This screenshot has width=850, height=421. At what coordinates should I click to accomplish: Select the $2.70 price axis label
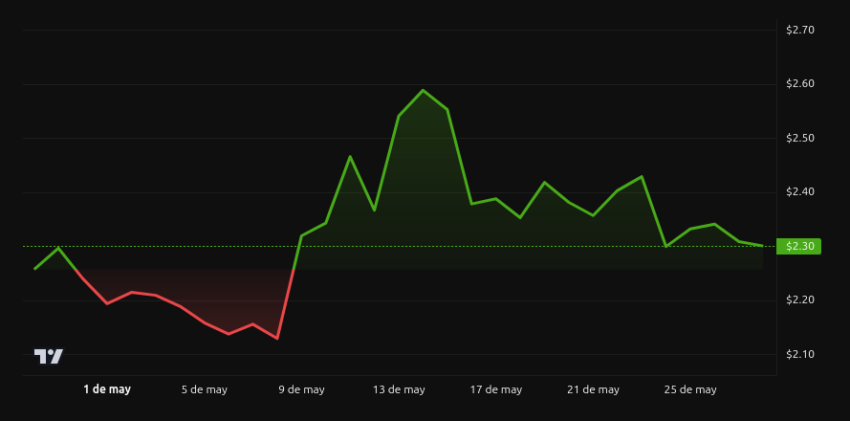click(x=800, y=30)
